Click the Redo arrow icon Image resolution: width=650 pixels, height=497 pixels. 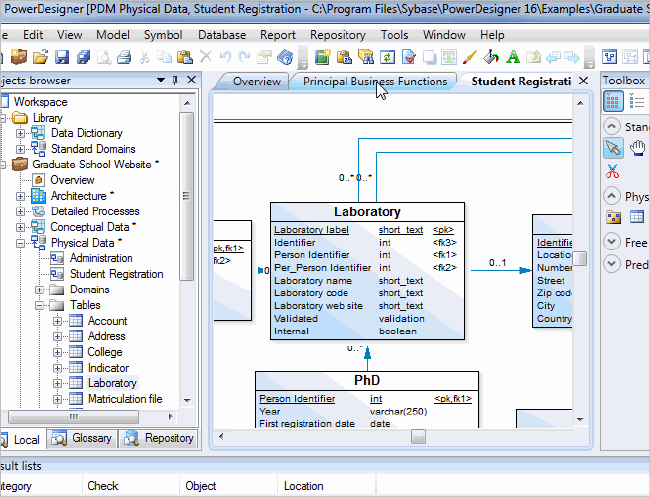(245, 56)
